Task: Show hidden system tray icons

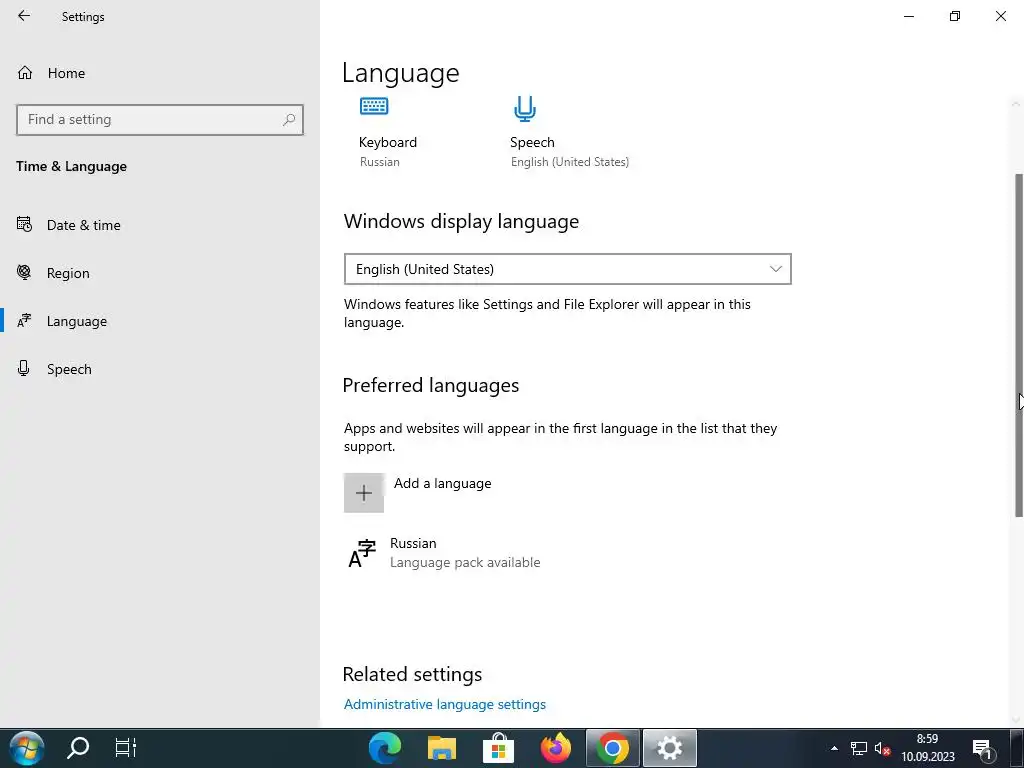Action: pyautogui.click(x=834, y=748)
